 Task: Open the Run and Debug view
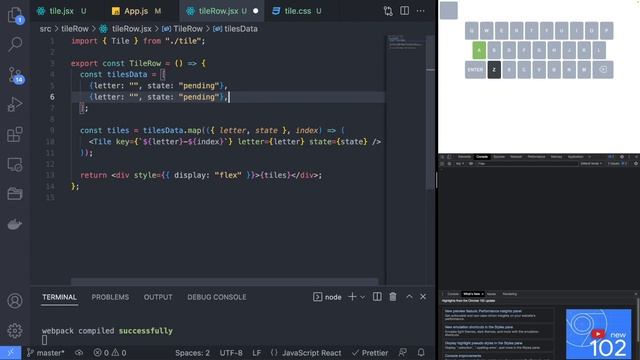(15, 104)
